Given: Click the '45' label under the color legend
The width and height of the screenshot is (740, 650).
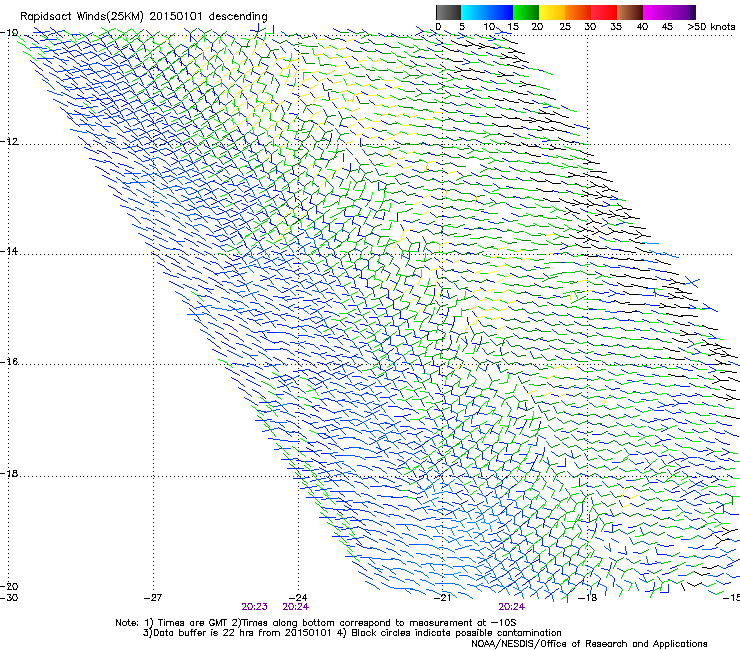Looking at the screenshot, I should tap(667, 26).
